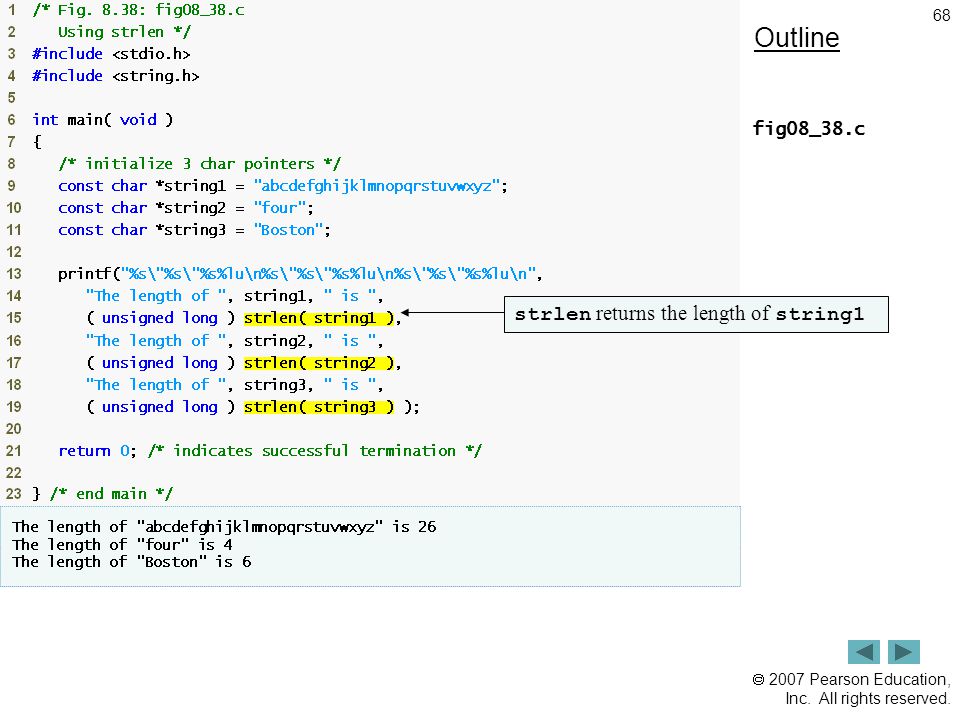Click highlighted 'strlen( string3 )' call

(x=319, y=407)
